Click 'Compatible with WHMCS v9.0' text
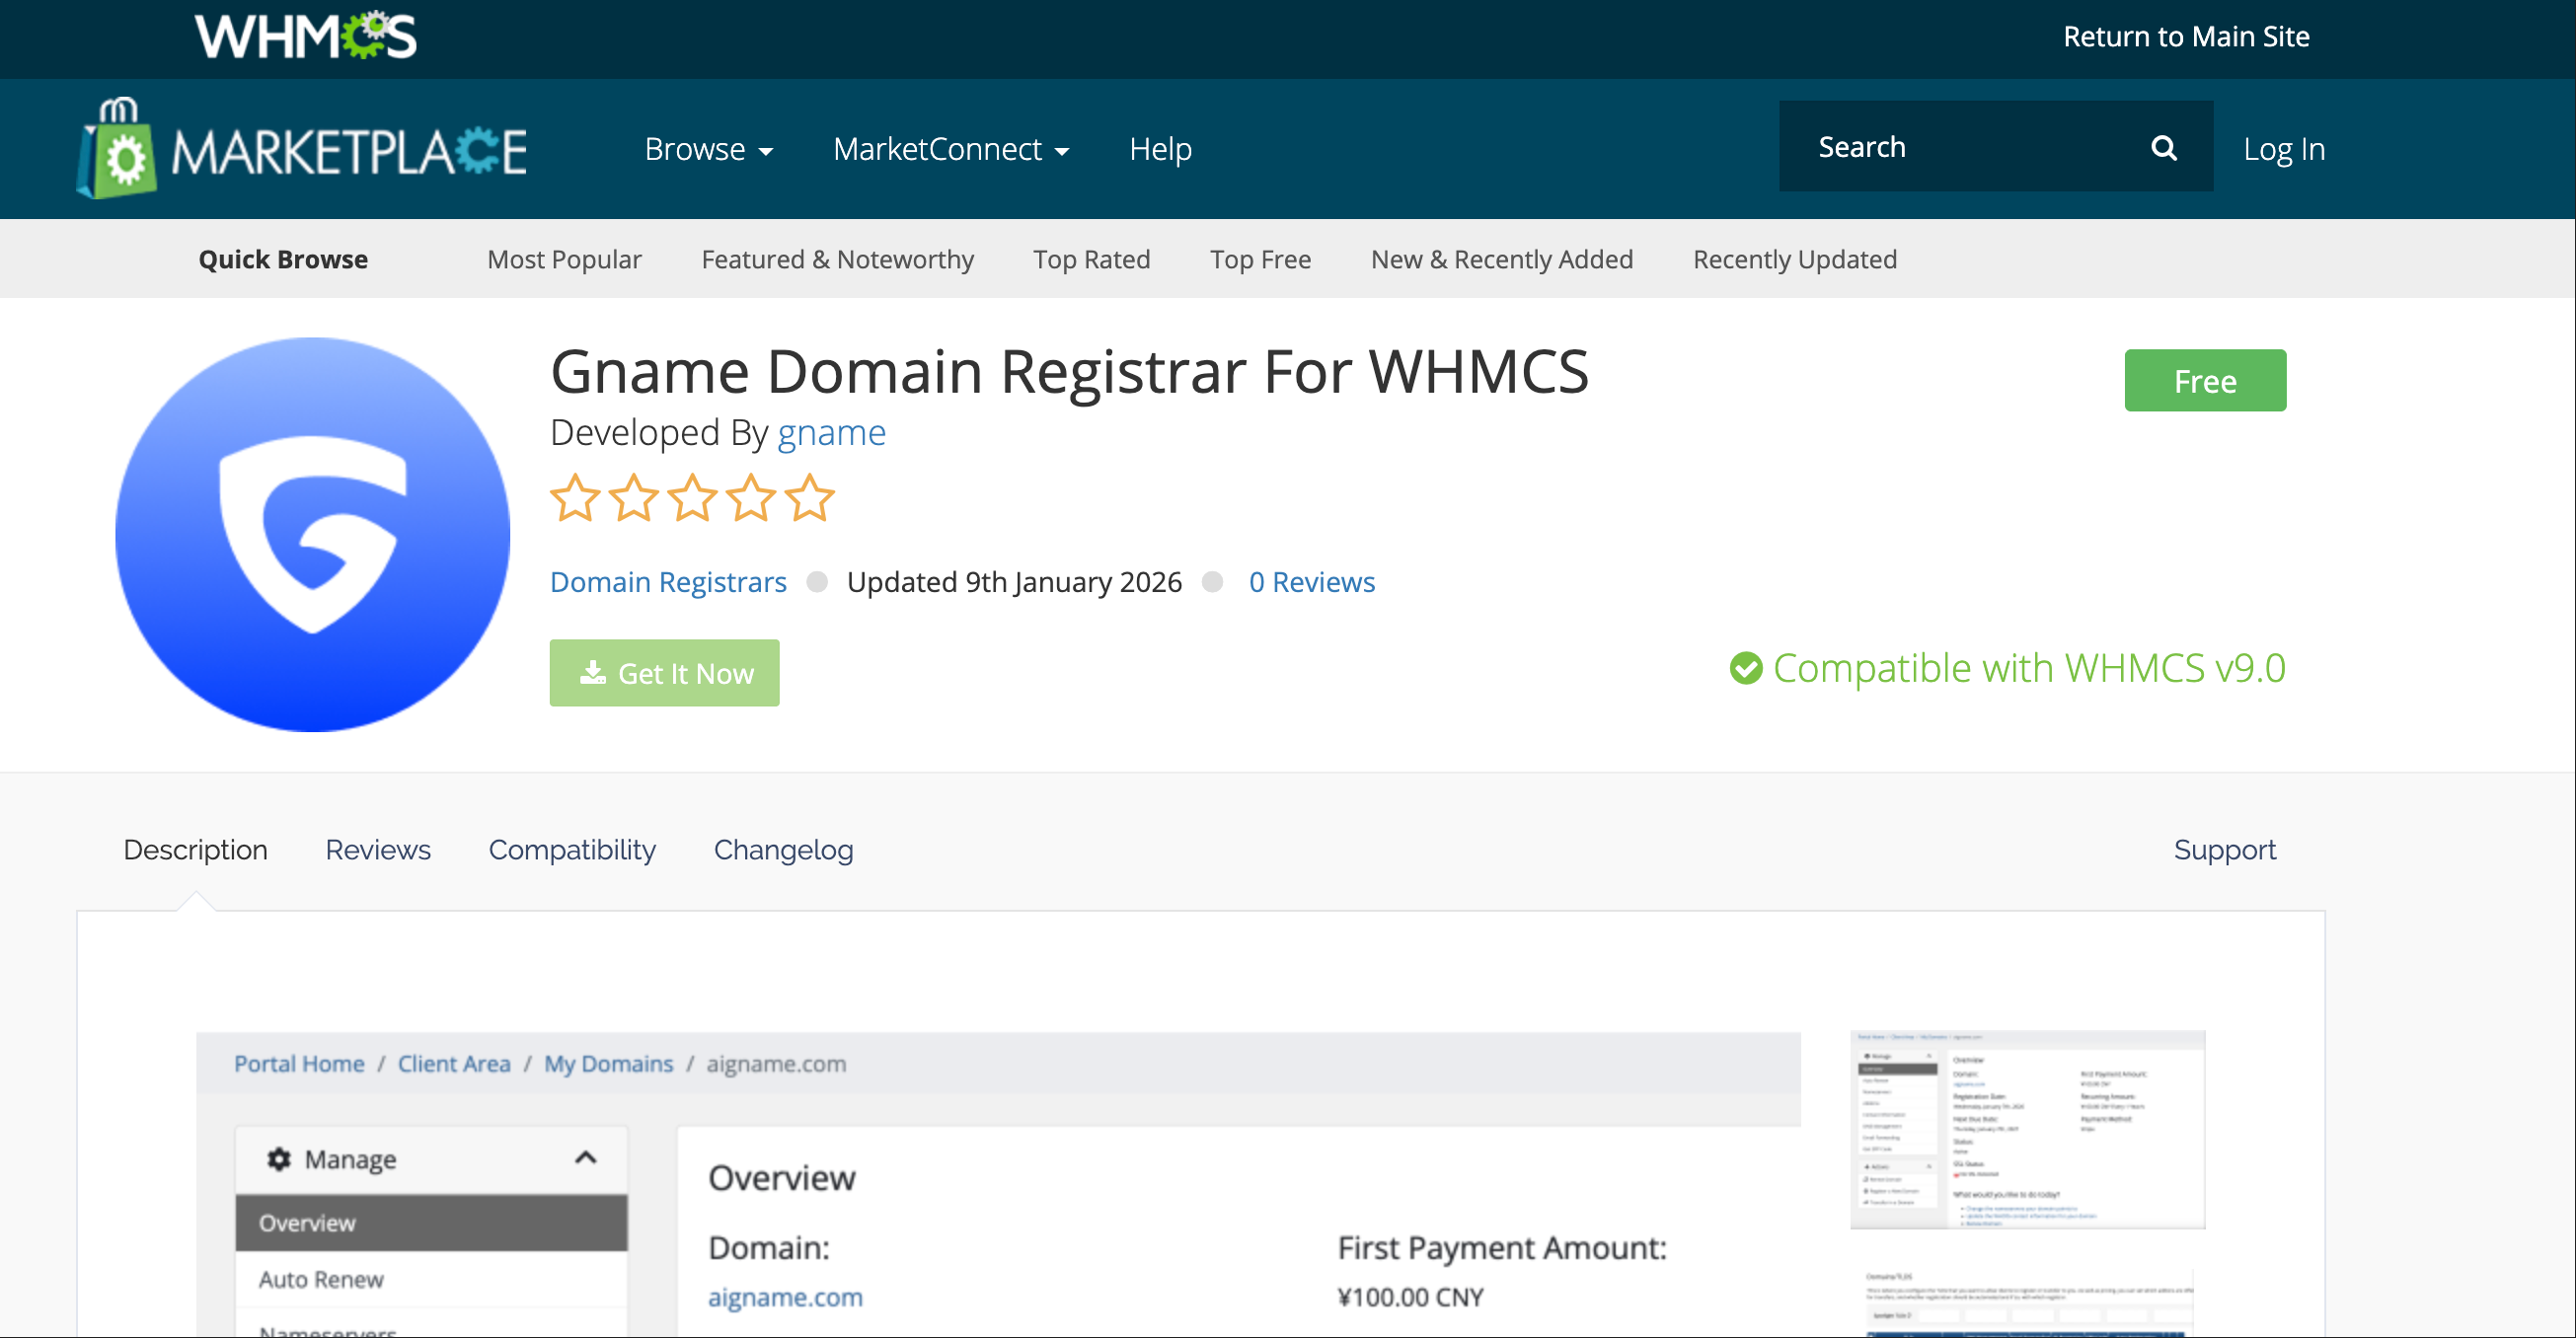The width and height of the screenshot is (2576, 1338). (2029, 668)
